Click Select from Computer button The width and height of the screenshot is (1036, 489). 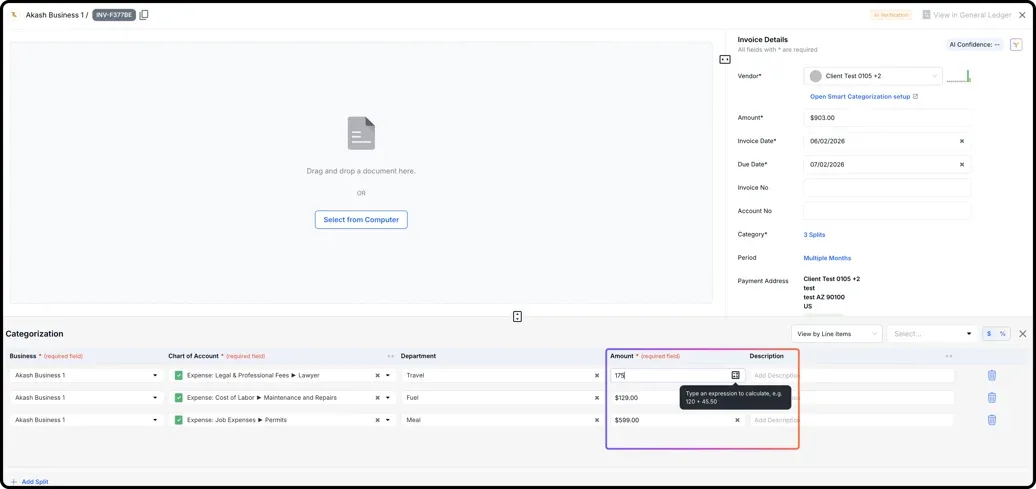click(x=361, y=219)
